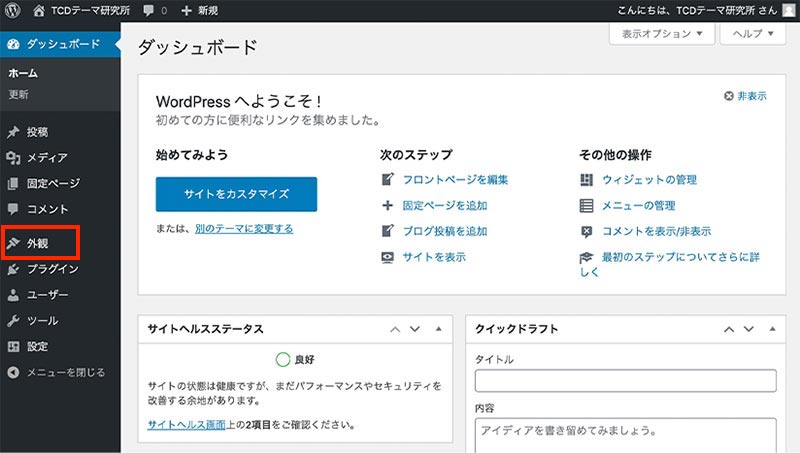Click the graduation cap icon beside 最初のステップ

click(x=587, y=257)
